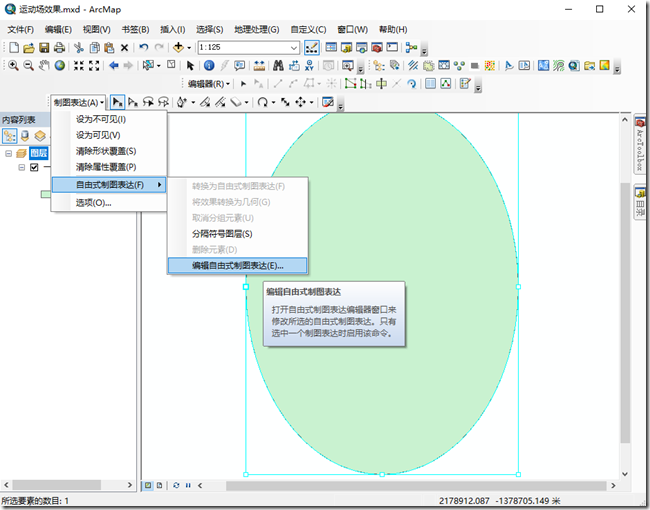Image resolution: width=650 pixels, height=510 pixels.
Task: Switch to List By Source
Action: coord(25,136)
